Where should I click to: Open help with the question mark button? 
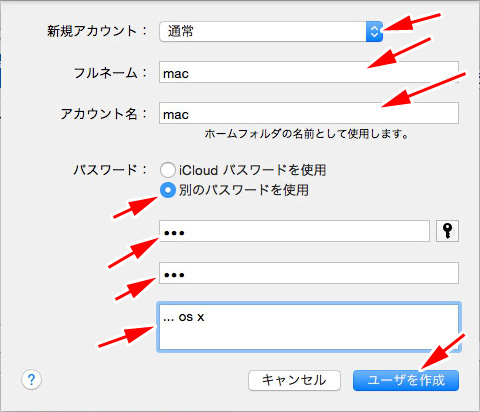pos(31,380)
